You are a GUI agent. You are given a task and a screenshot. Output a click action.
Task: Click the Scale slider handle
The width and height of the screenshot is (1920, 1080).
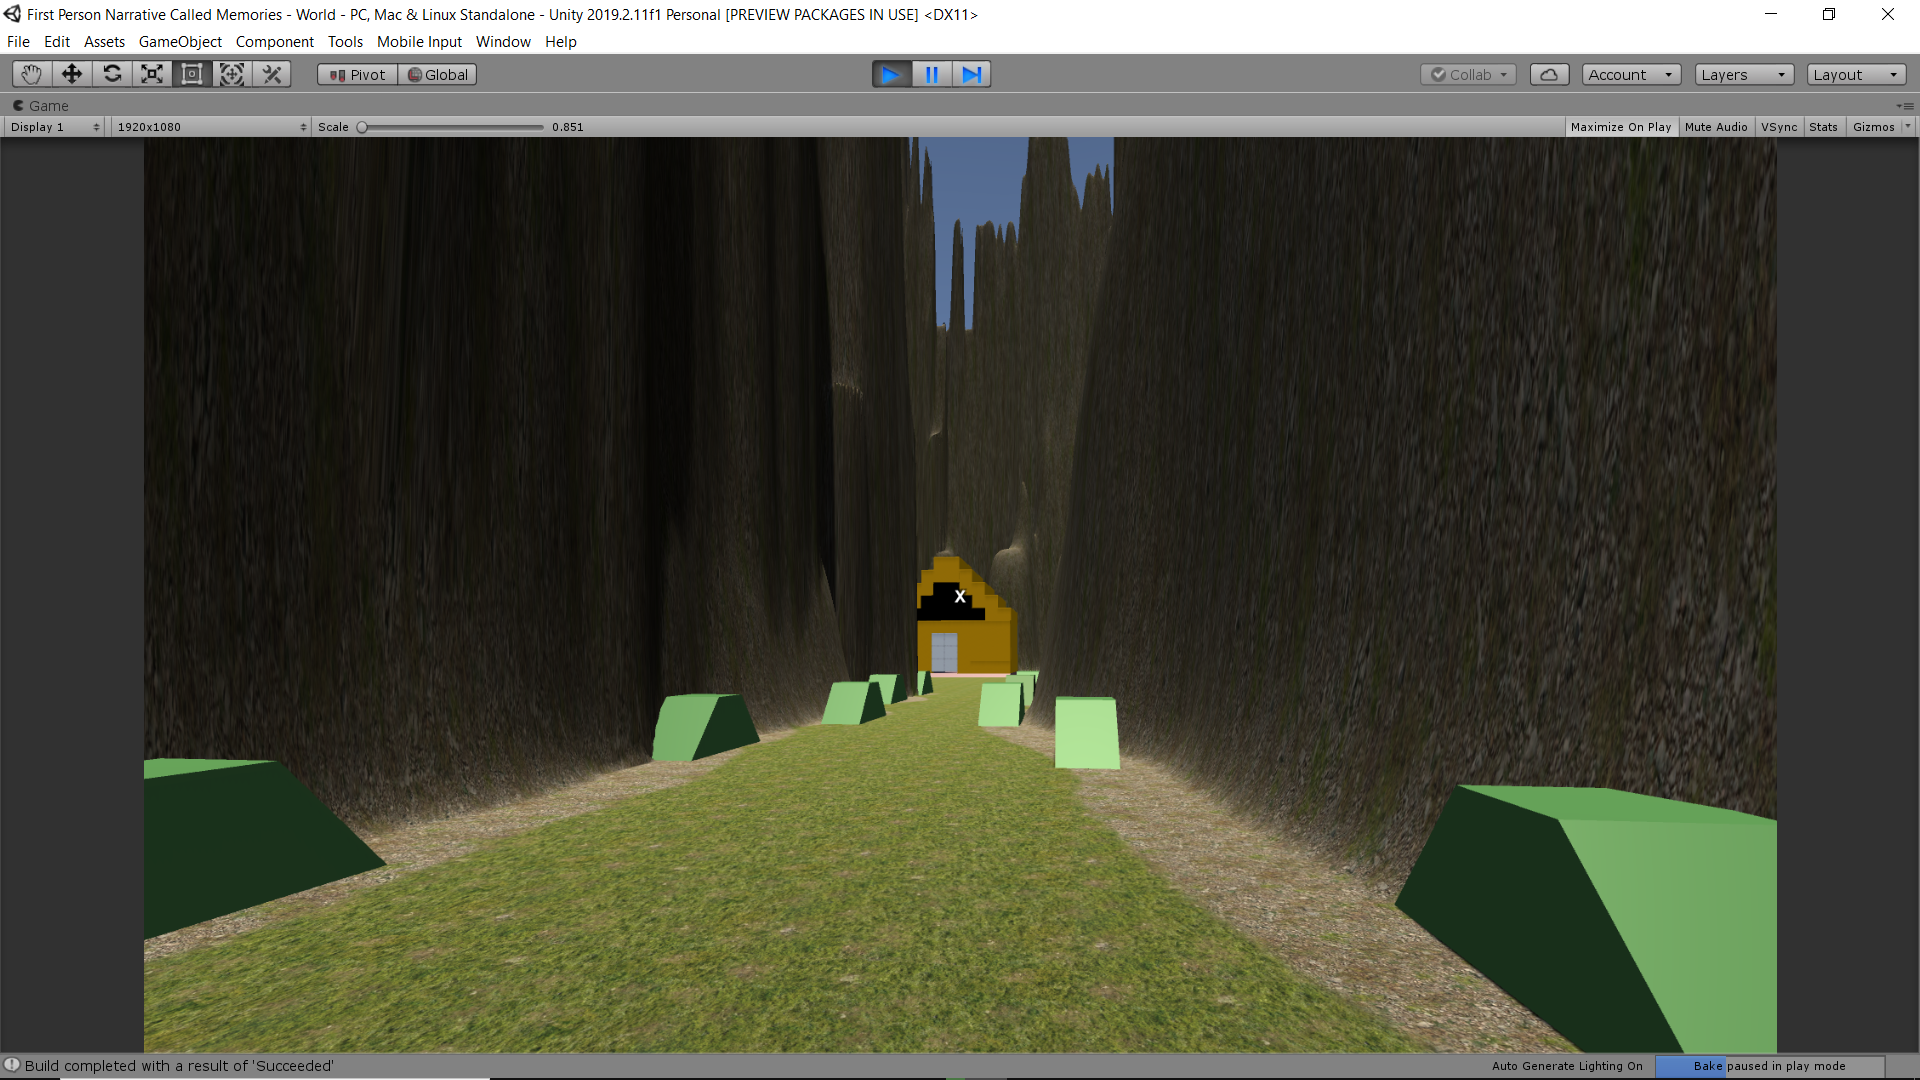[x=362, y=127]
